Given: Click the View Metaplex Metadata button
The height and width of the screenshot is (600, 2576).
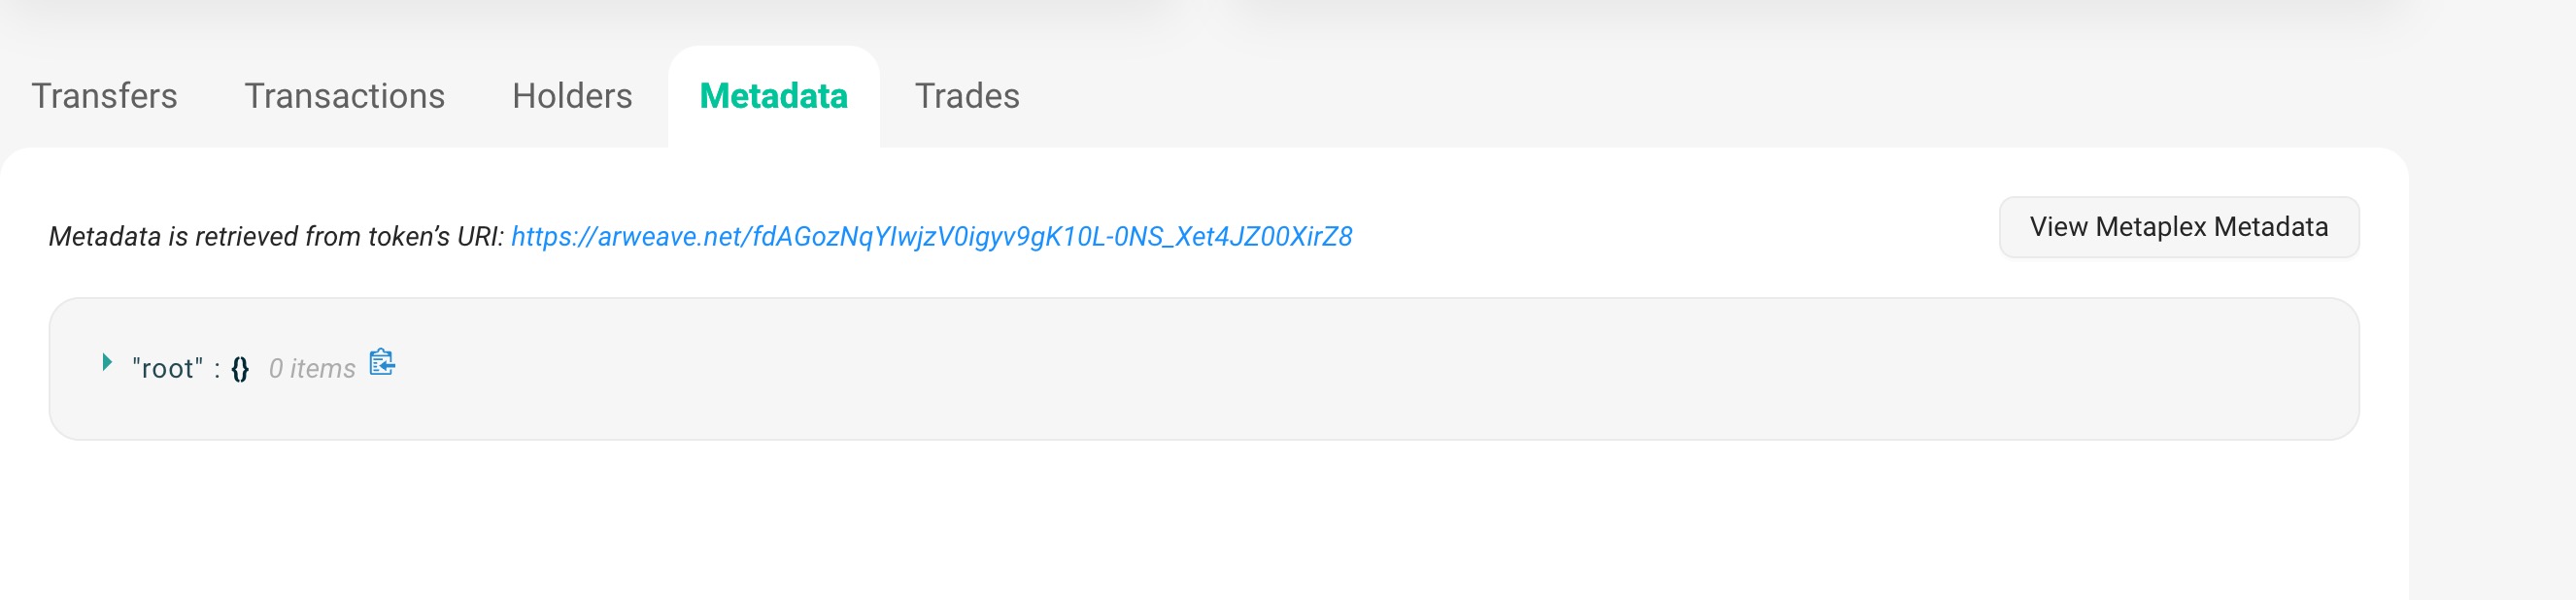Looking at the screenshot, I should point(2178,227).
